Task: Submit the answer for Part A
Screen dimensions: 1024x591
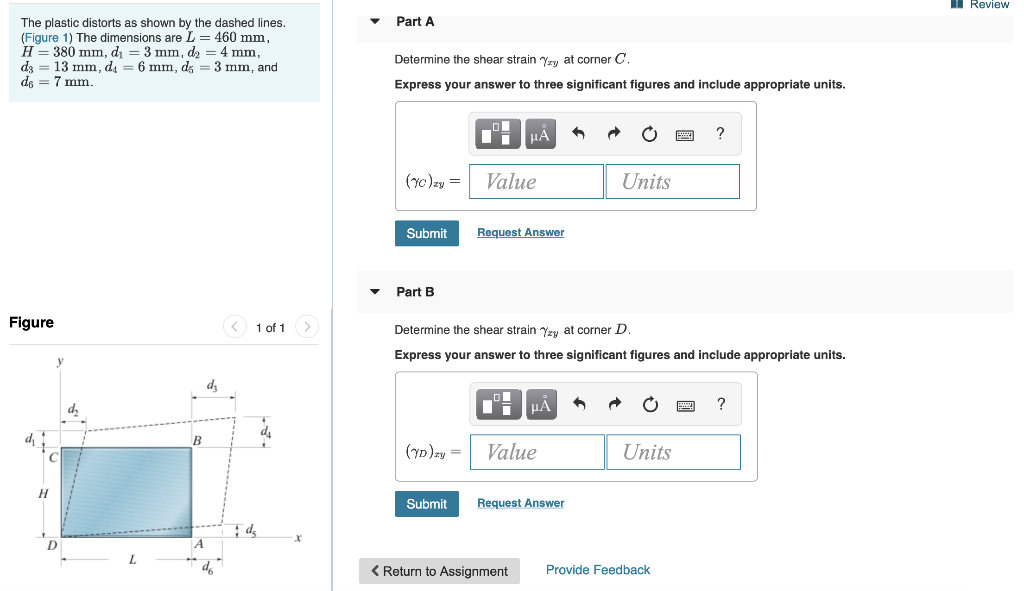Action: (x=427, y=233)
